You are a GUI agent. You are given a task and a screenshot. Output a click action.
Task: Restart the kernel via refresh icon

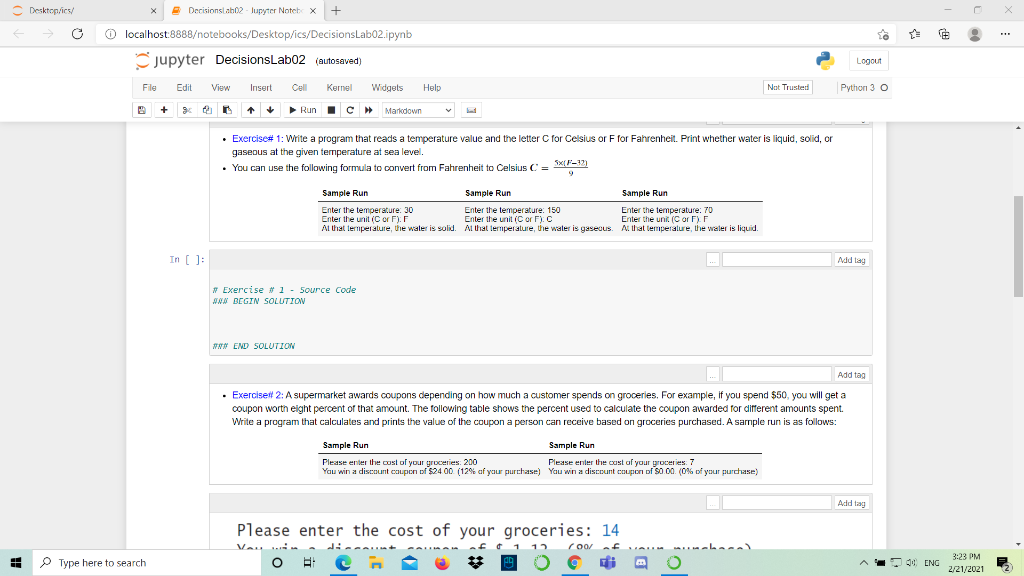[x=349, y=110]
